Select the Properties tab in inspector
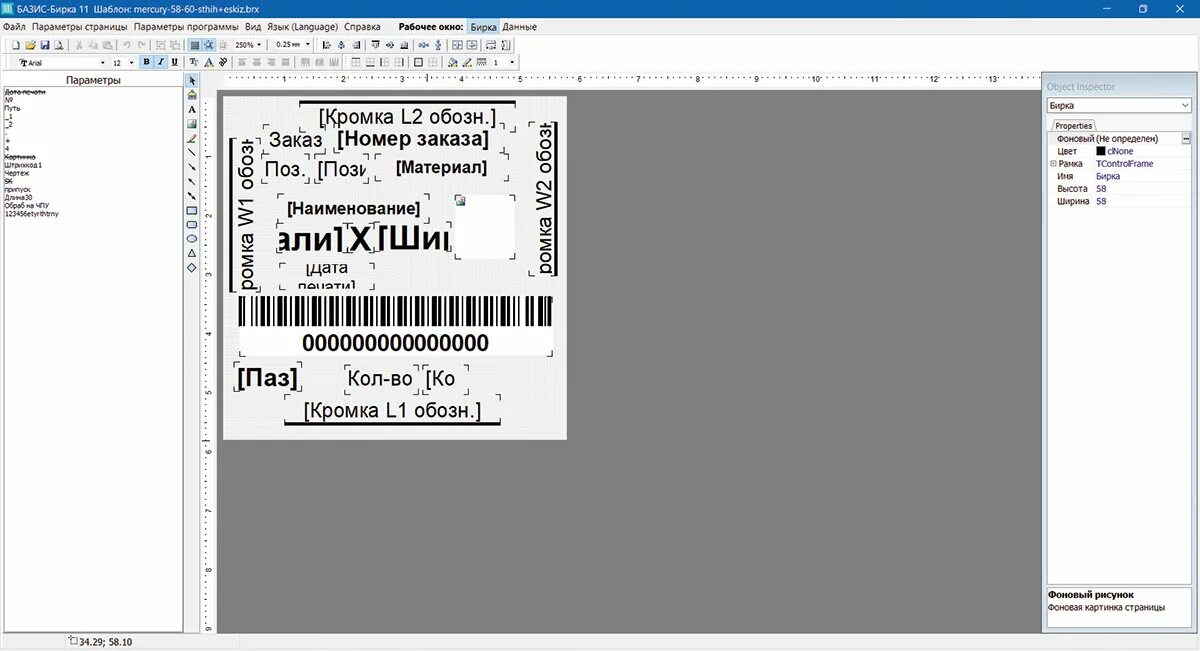Screen dimensions: 1200x651 click(1074, 125)
